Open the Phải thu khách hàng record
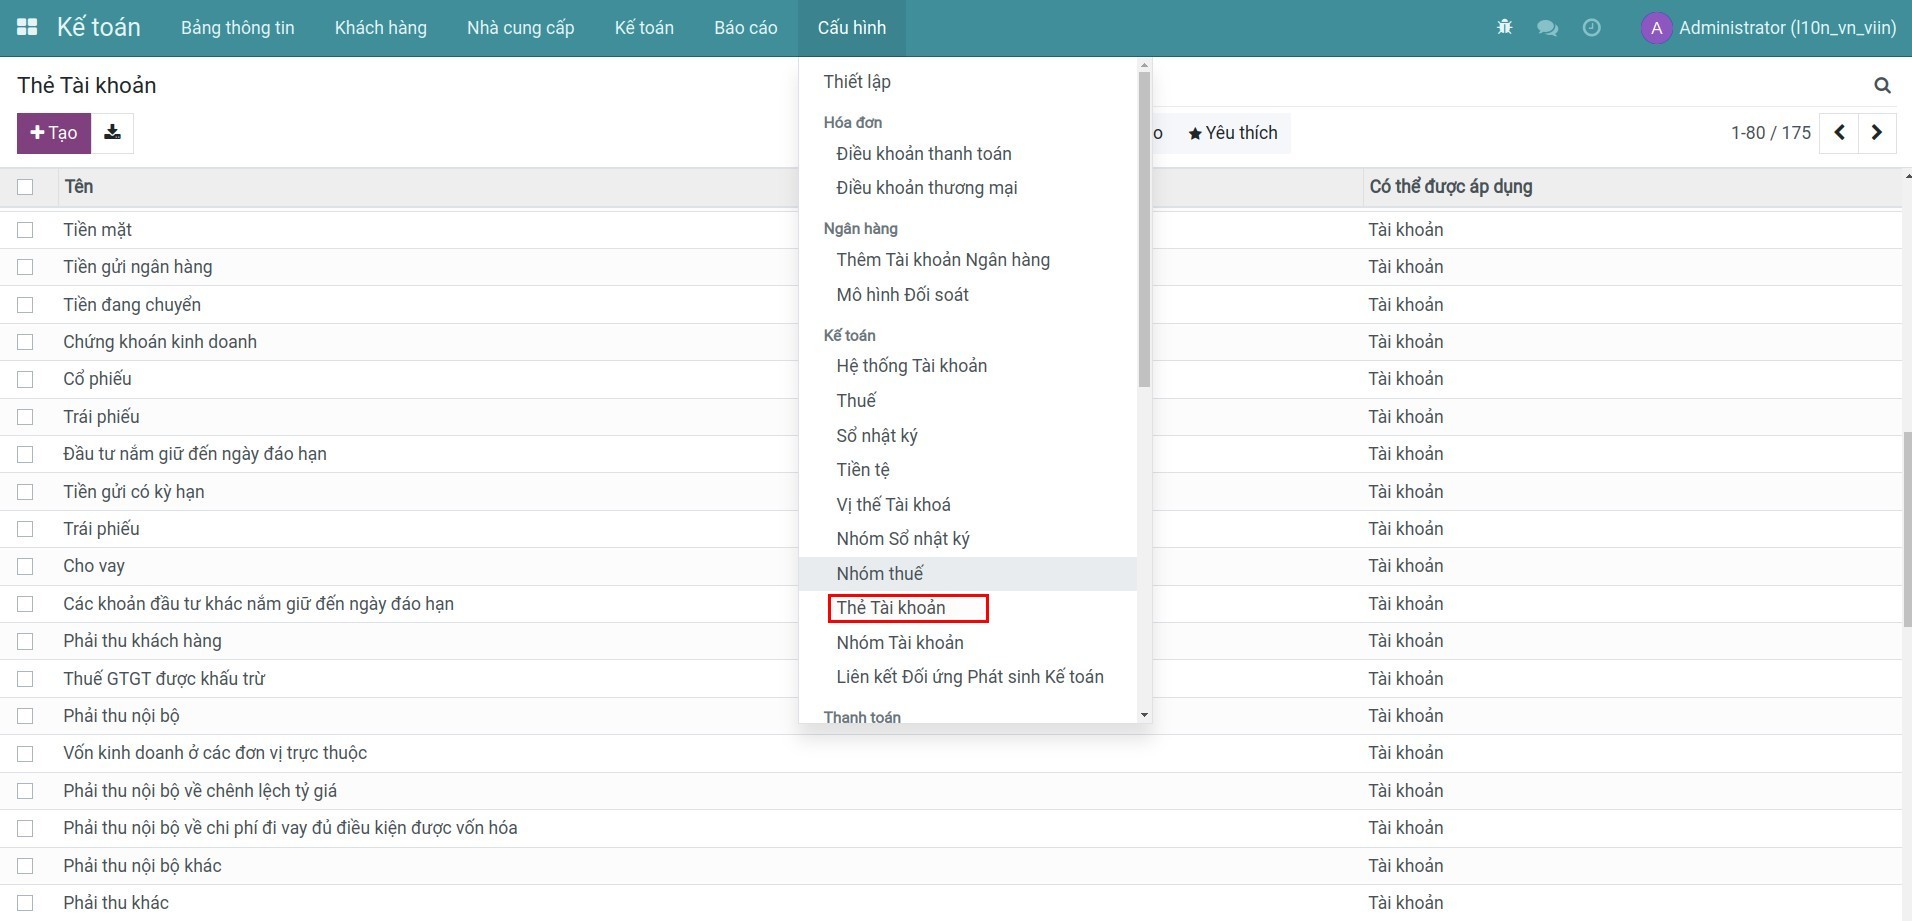The width and height of the screenshot is (1912, 921). pyautogui.click(x=142, y=641)
